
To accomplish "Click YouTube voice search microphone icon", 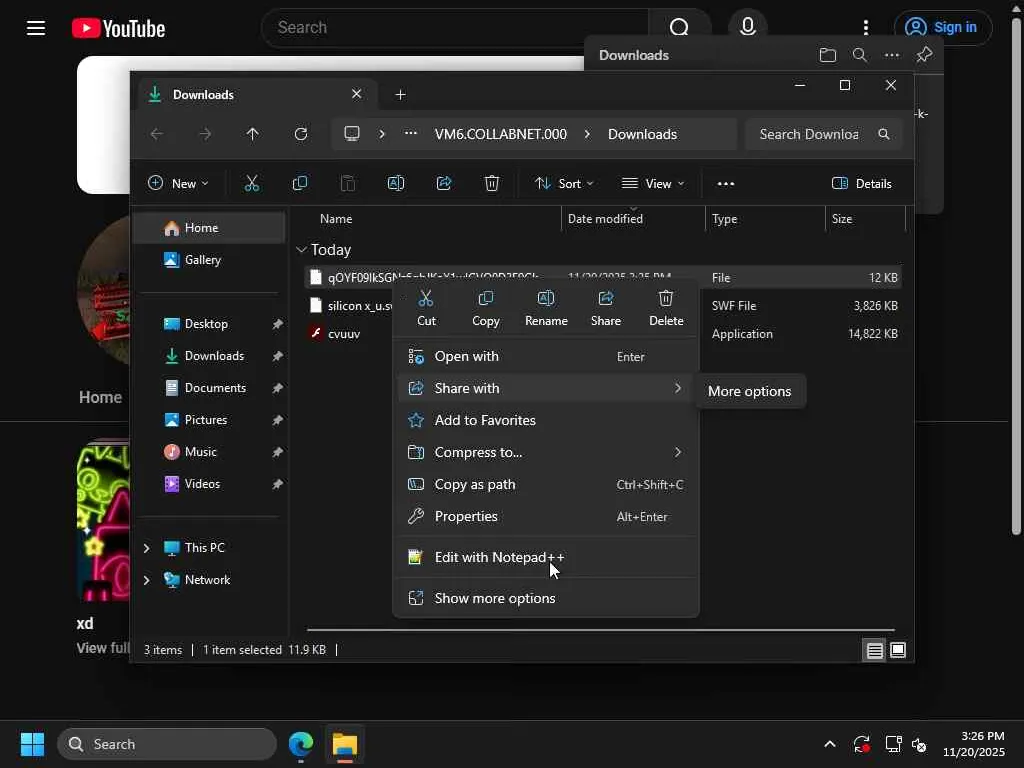I will point(747,27).
